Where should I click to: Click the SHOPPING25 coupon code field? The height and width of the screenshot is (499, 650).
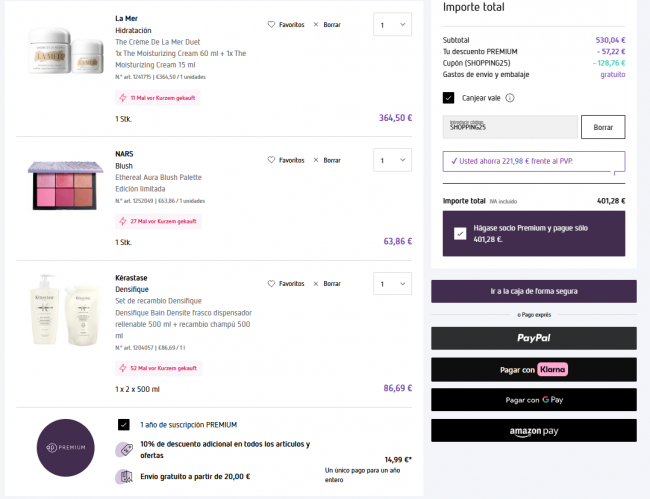point(510,127)
